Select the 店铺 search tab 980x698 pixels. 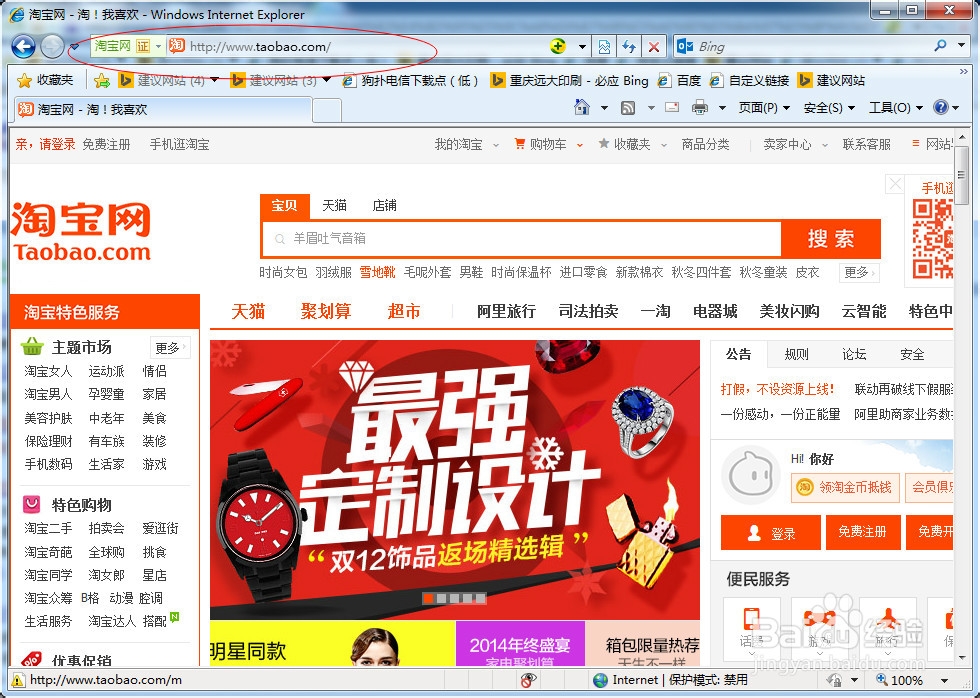[x=384, y=206]
